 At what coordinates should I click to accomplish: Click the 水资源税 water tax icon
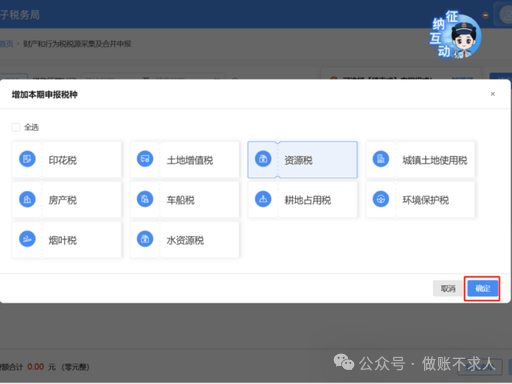click(x=145, y=239)
